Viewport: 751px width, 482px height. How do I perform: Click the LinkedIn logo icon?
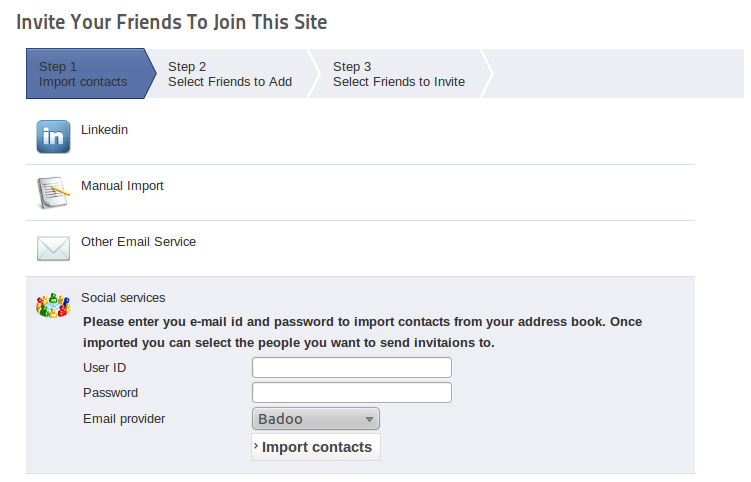click(53, 137)
